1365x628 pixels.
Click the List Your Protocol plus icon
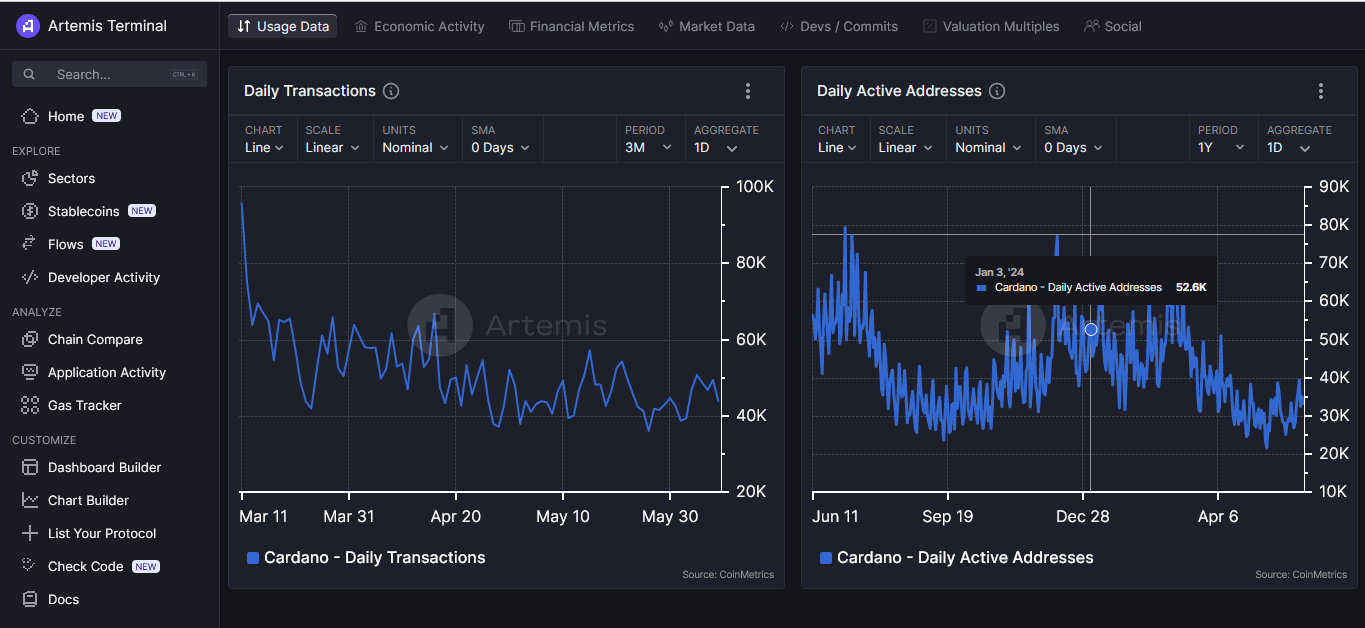point(30,533)
